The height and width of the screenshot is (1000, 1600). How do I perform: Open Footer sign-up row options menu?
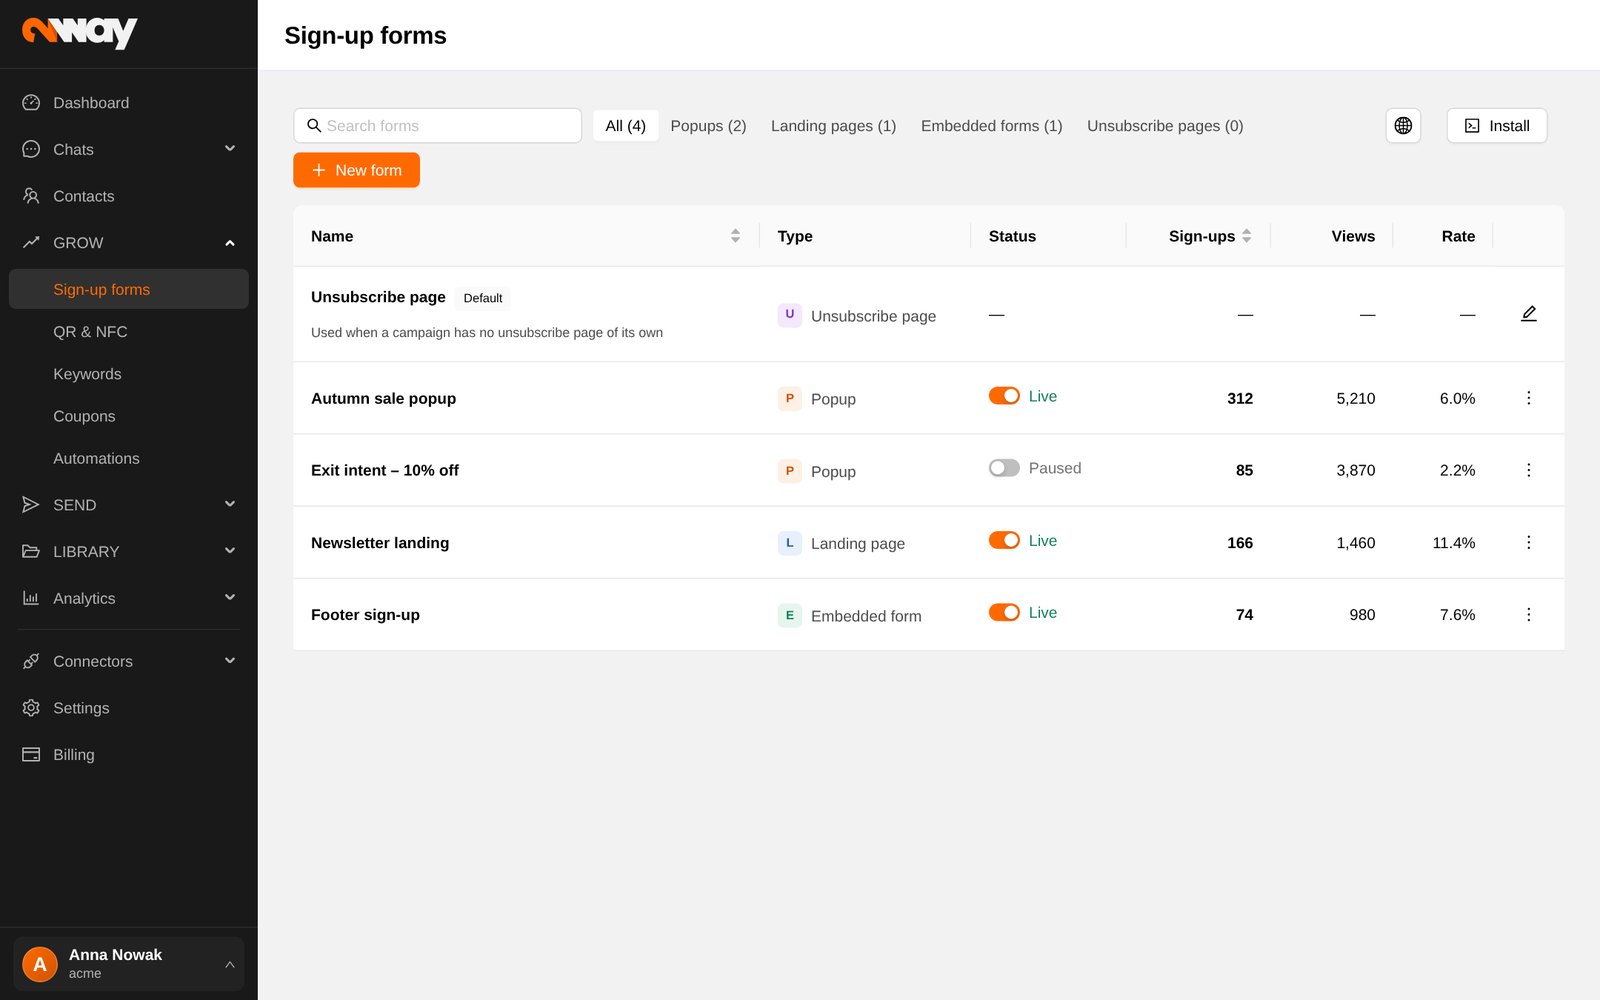pyautogui.click(x=1529, y=614)
